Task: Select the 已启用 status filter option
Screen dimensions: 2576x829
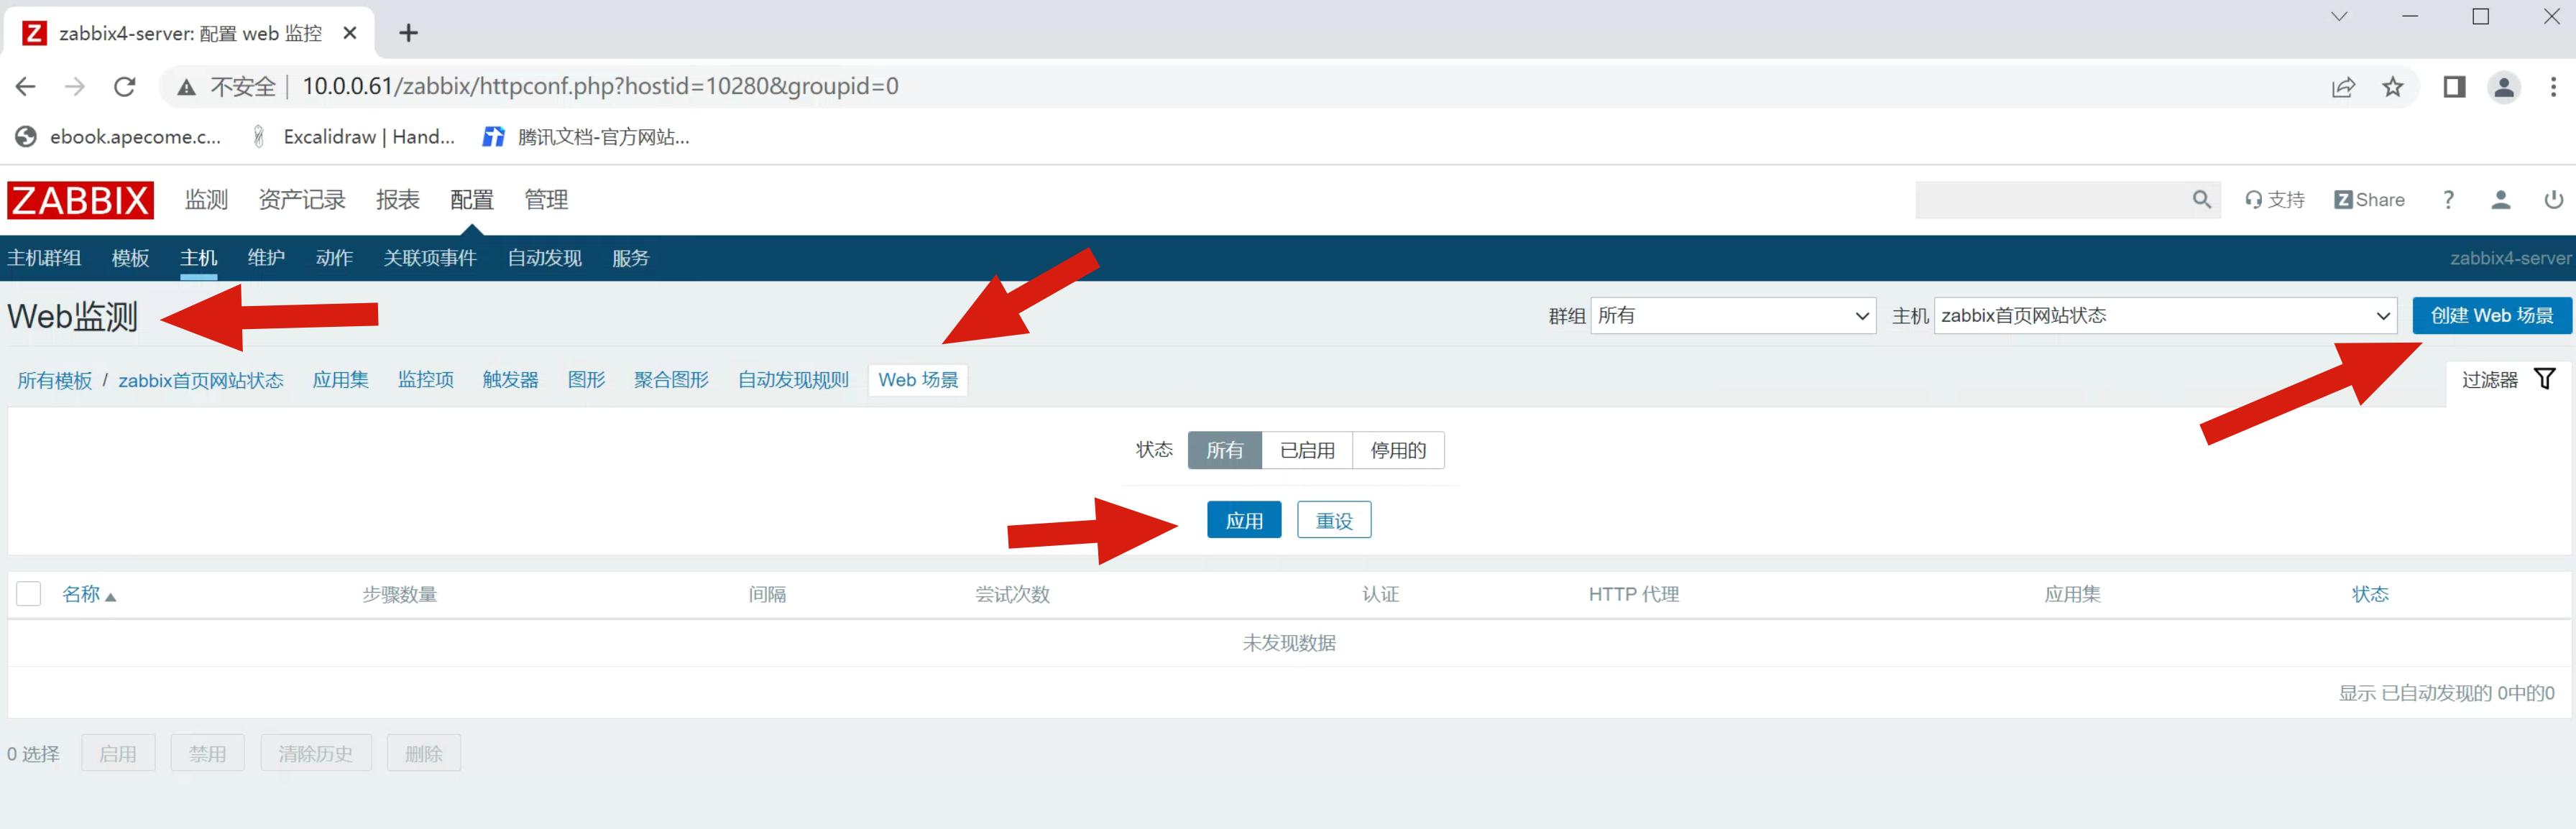Action: (x=1306, y=450)
